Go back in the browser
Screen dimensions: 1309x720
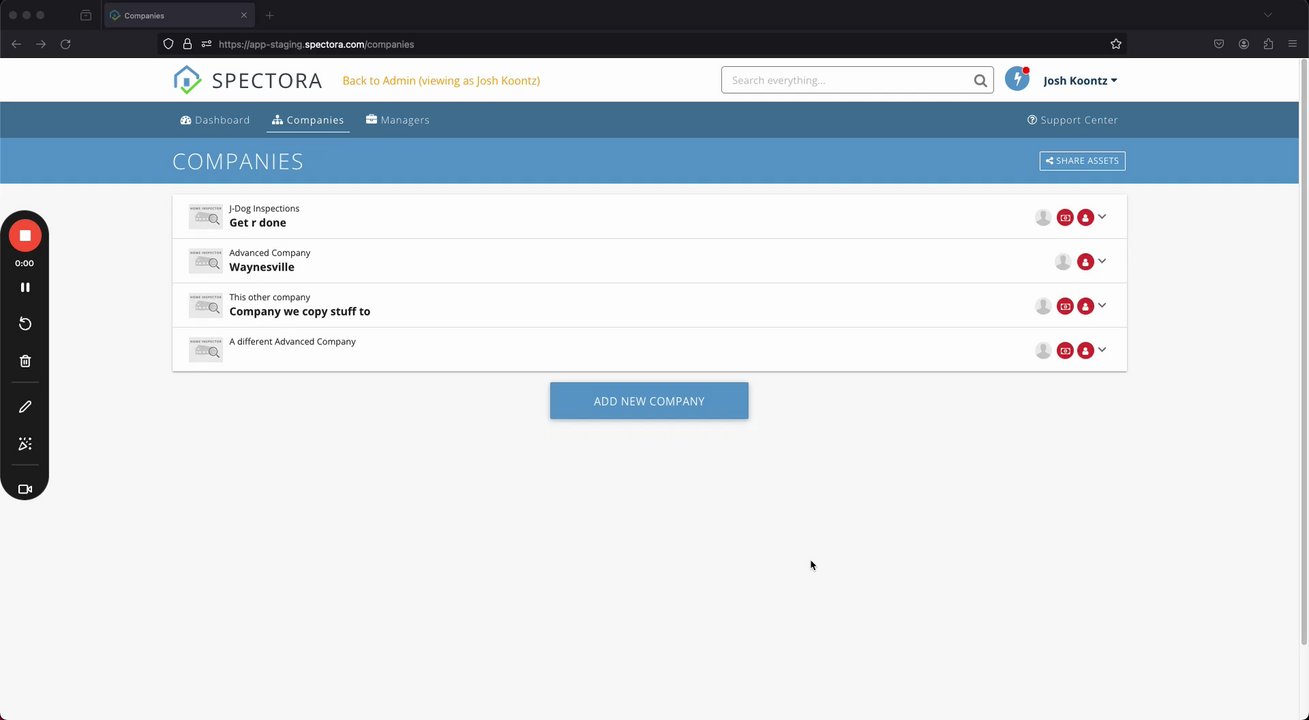pyautogui.click(x=16, y=44)
